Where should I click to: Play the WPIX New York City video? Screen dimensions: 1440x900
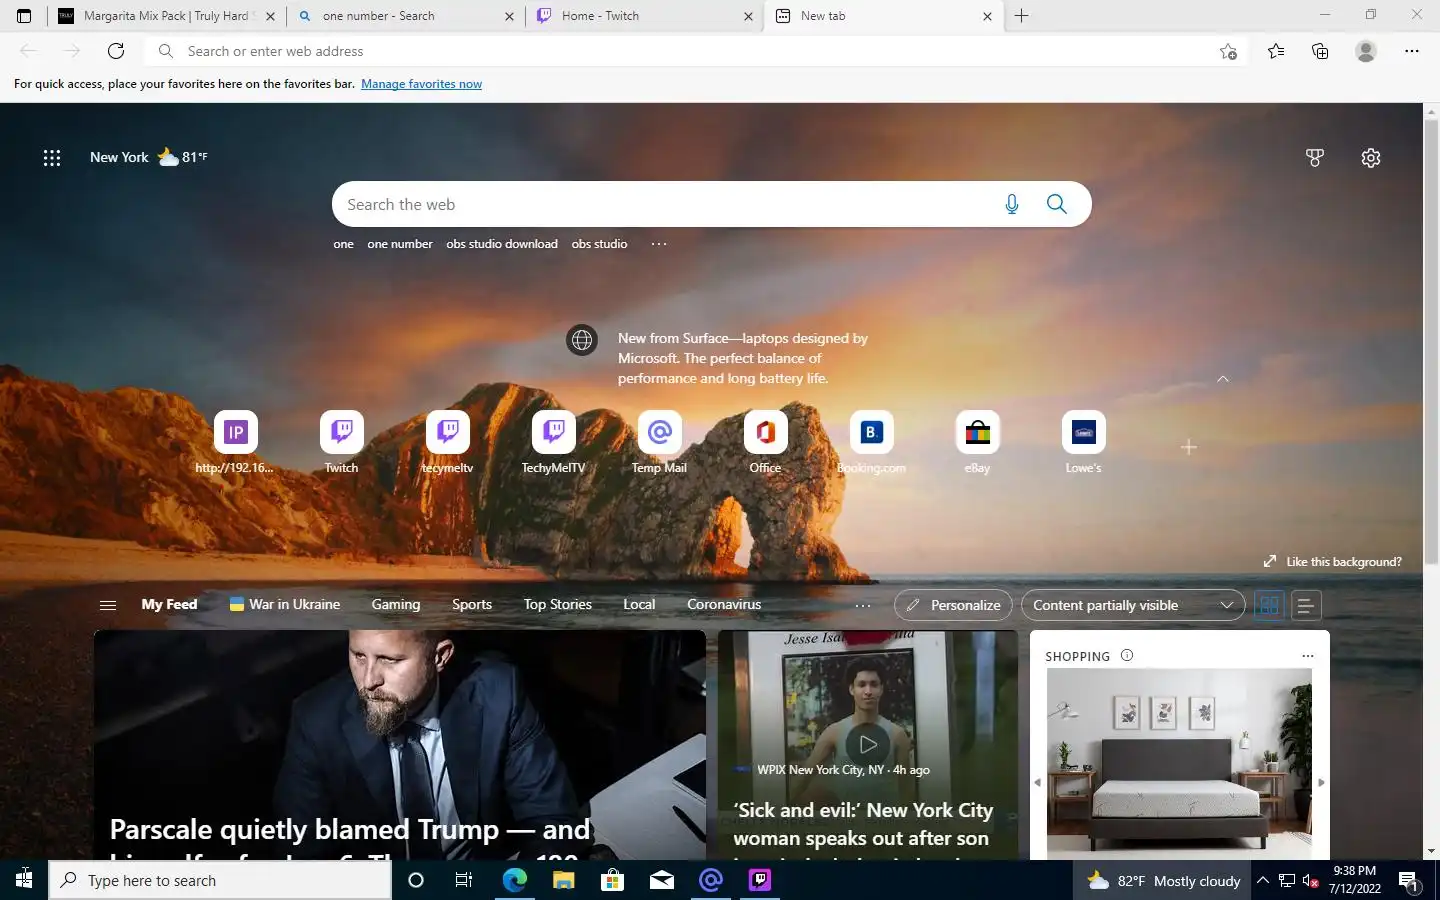(868, 744)
